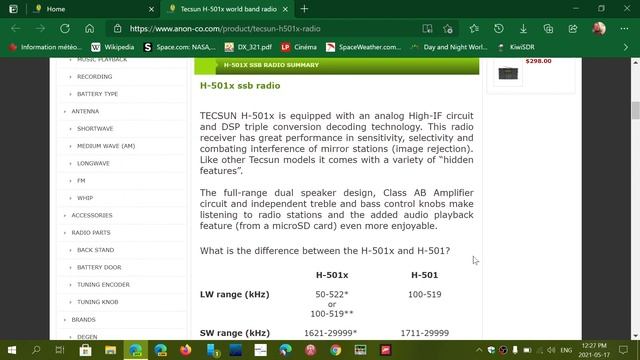
Task: Open the user profile avatar
Action: click(x=599, y=29)
